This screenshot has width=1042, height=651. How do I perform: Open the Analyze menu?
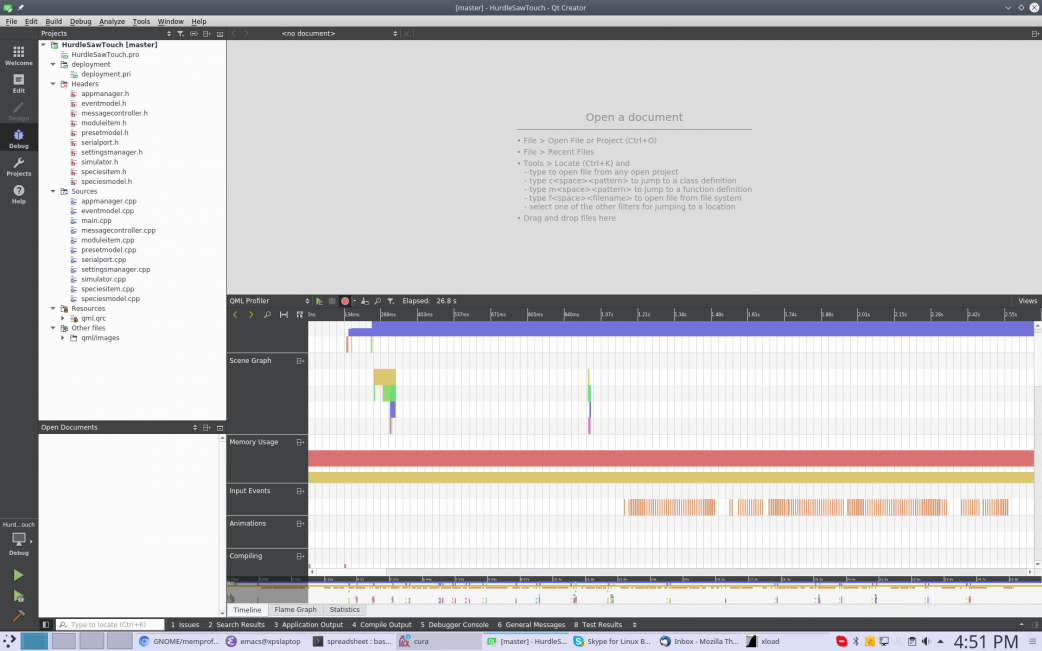[x=112, y=21]
